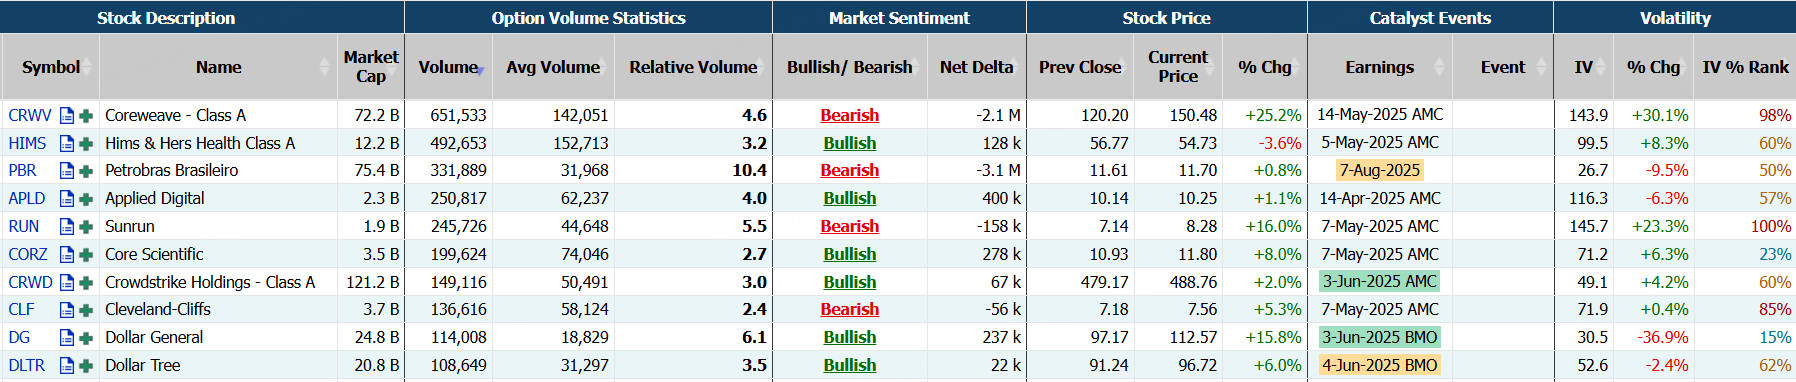Open the CRWV symbol link
This screenshot has width=1796, height=382.
pyautogui.click(x=30, y=116)
